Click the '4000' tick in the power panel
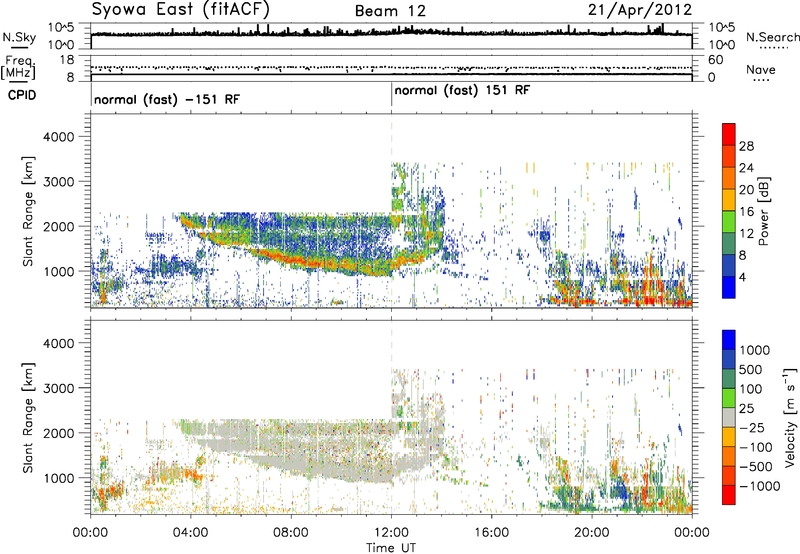 click(x=58, y=137)
